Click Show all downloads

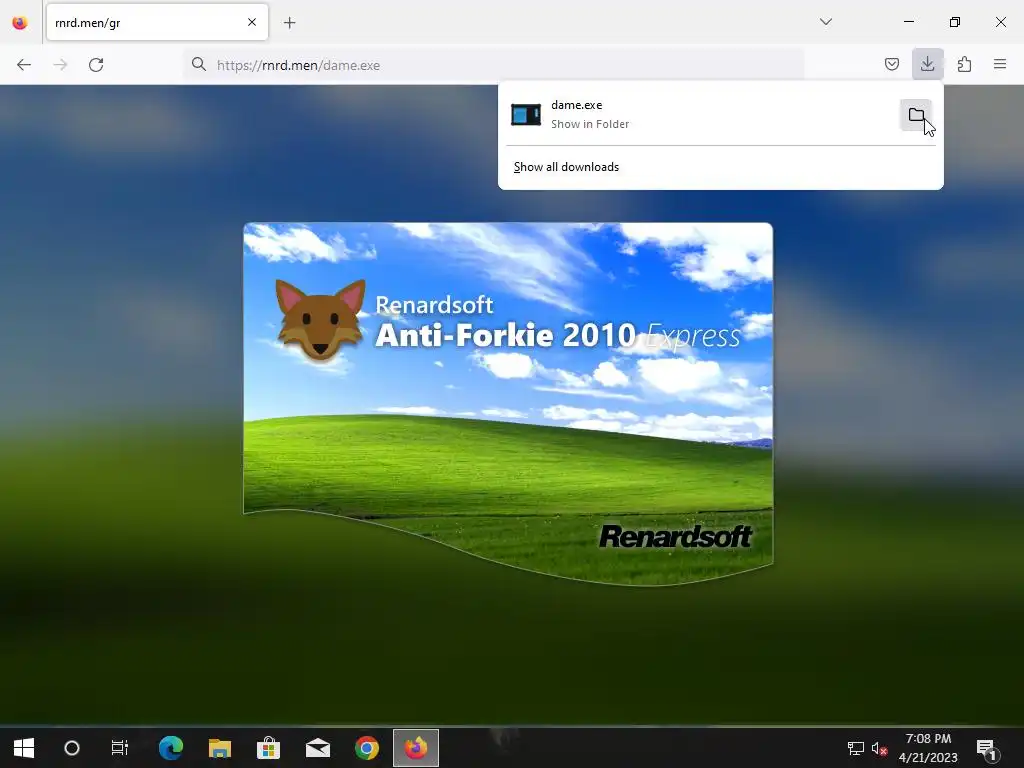566,167
